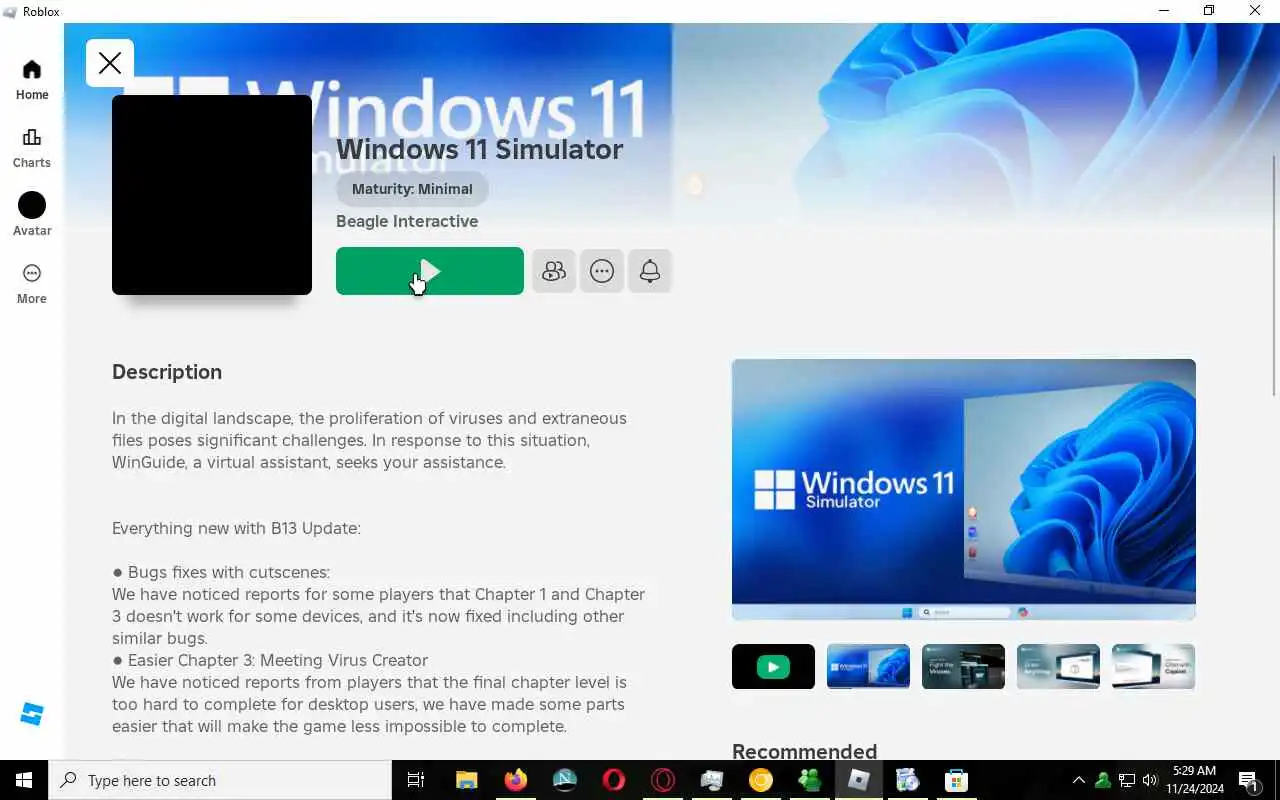Open the large Windows 11 Simulator preview image

pos(964,490)
